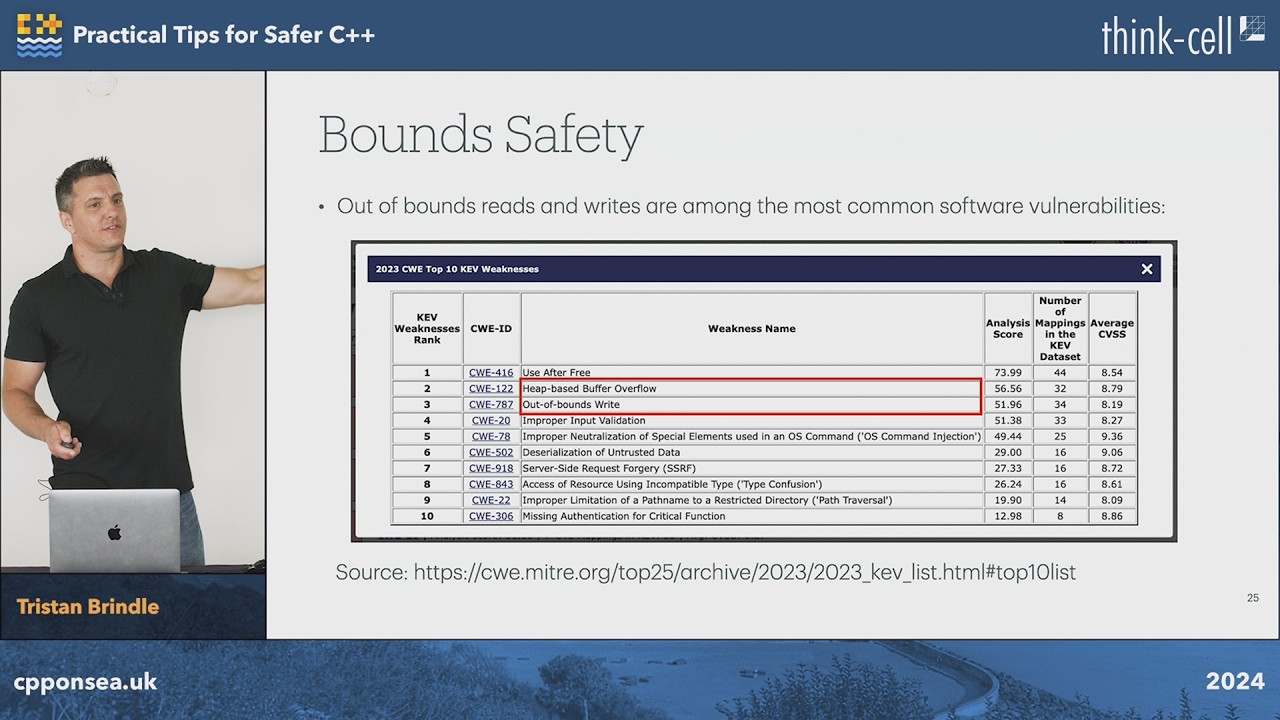Open the CWE-20 link

491,421
